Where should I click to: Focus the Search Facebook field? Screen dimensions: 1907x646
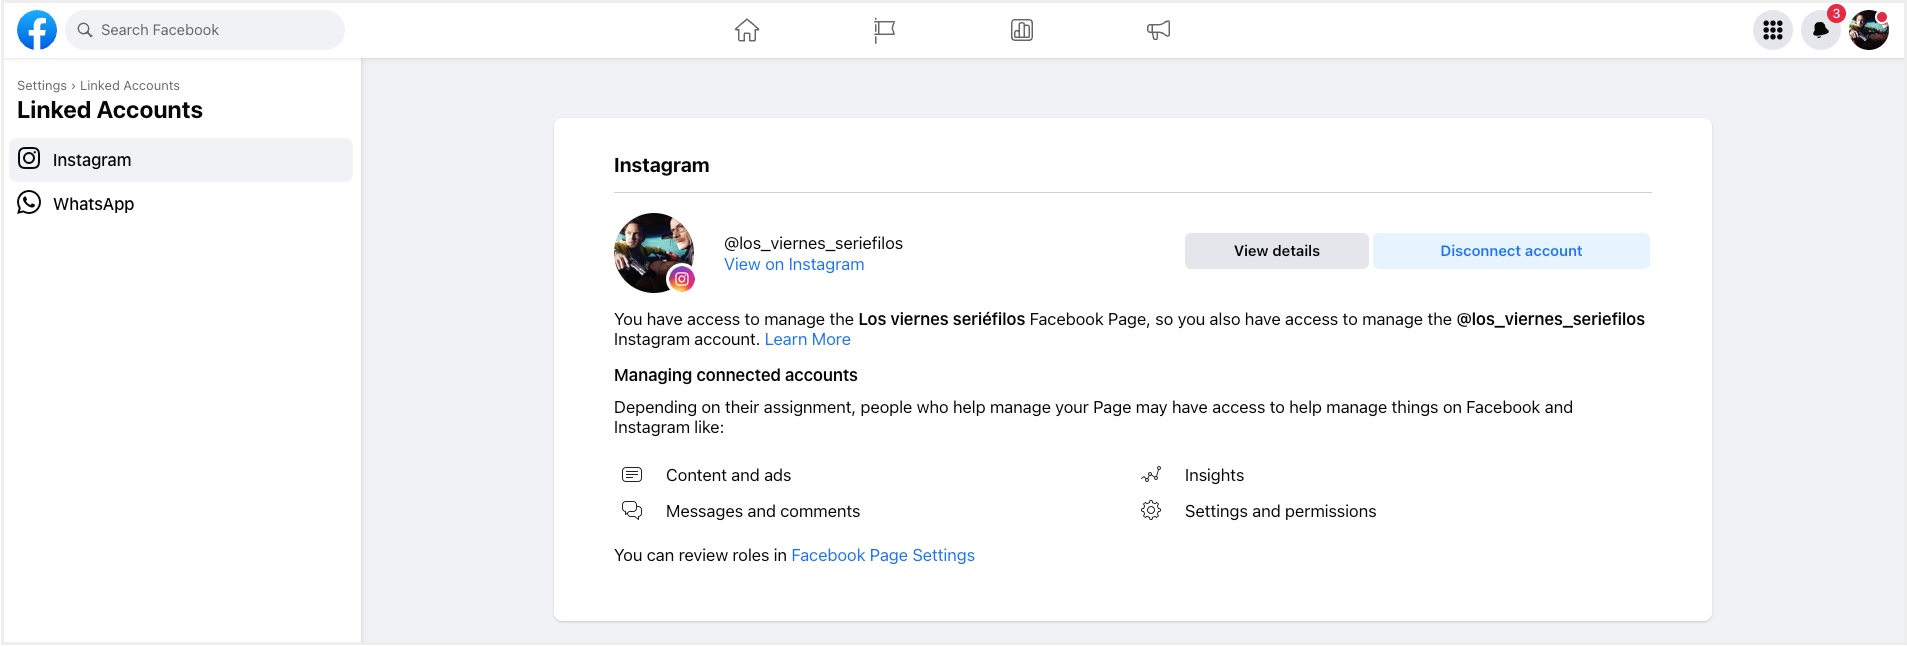pos(205,30)
